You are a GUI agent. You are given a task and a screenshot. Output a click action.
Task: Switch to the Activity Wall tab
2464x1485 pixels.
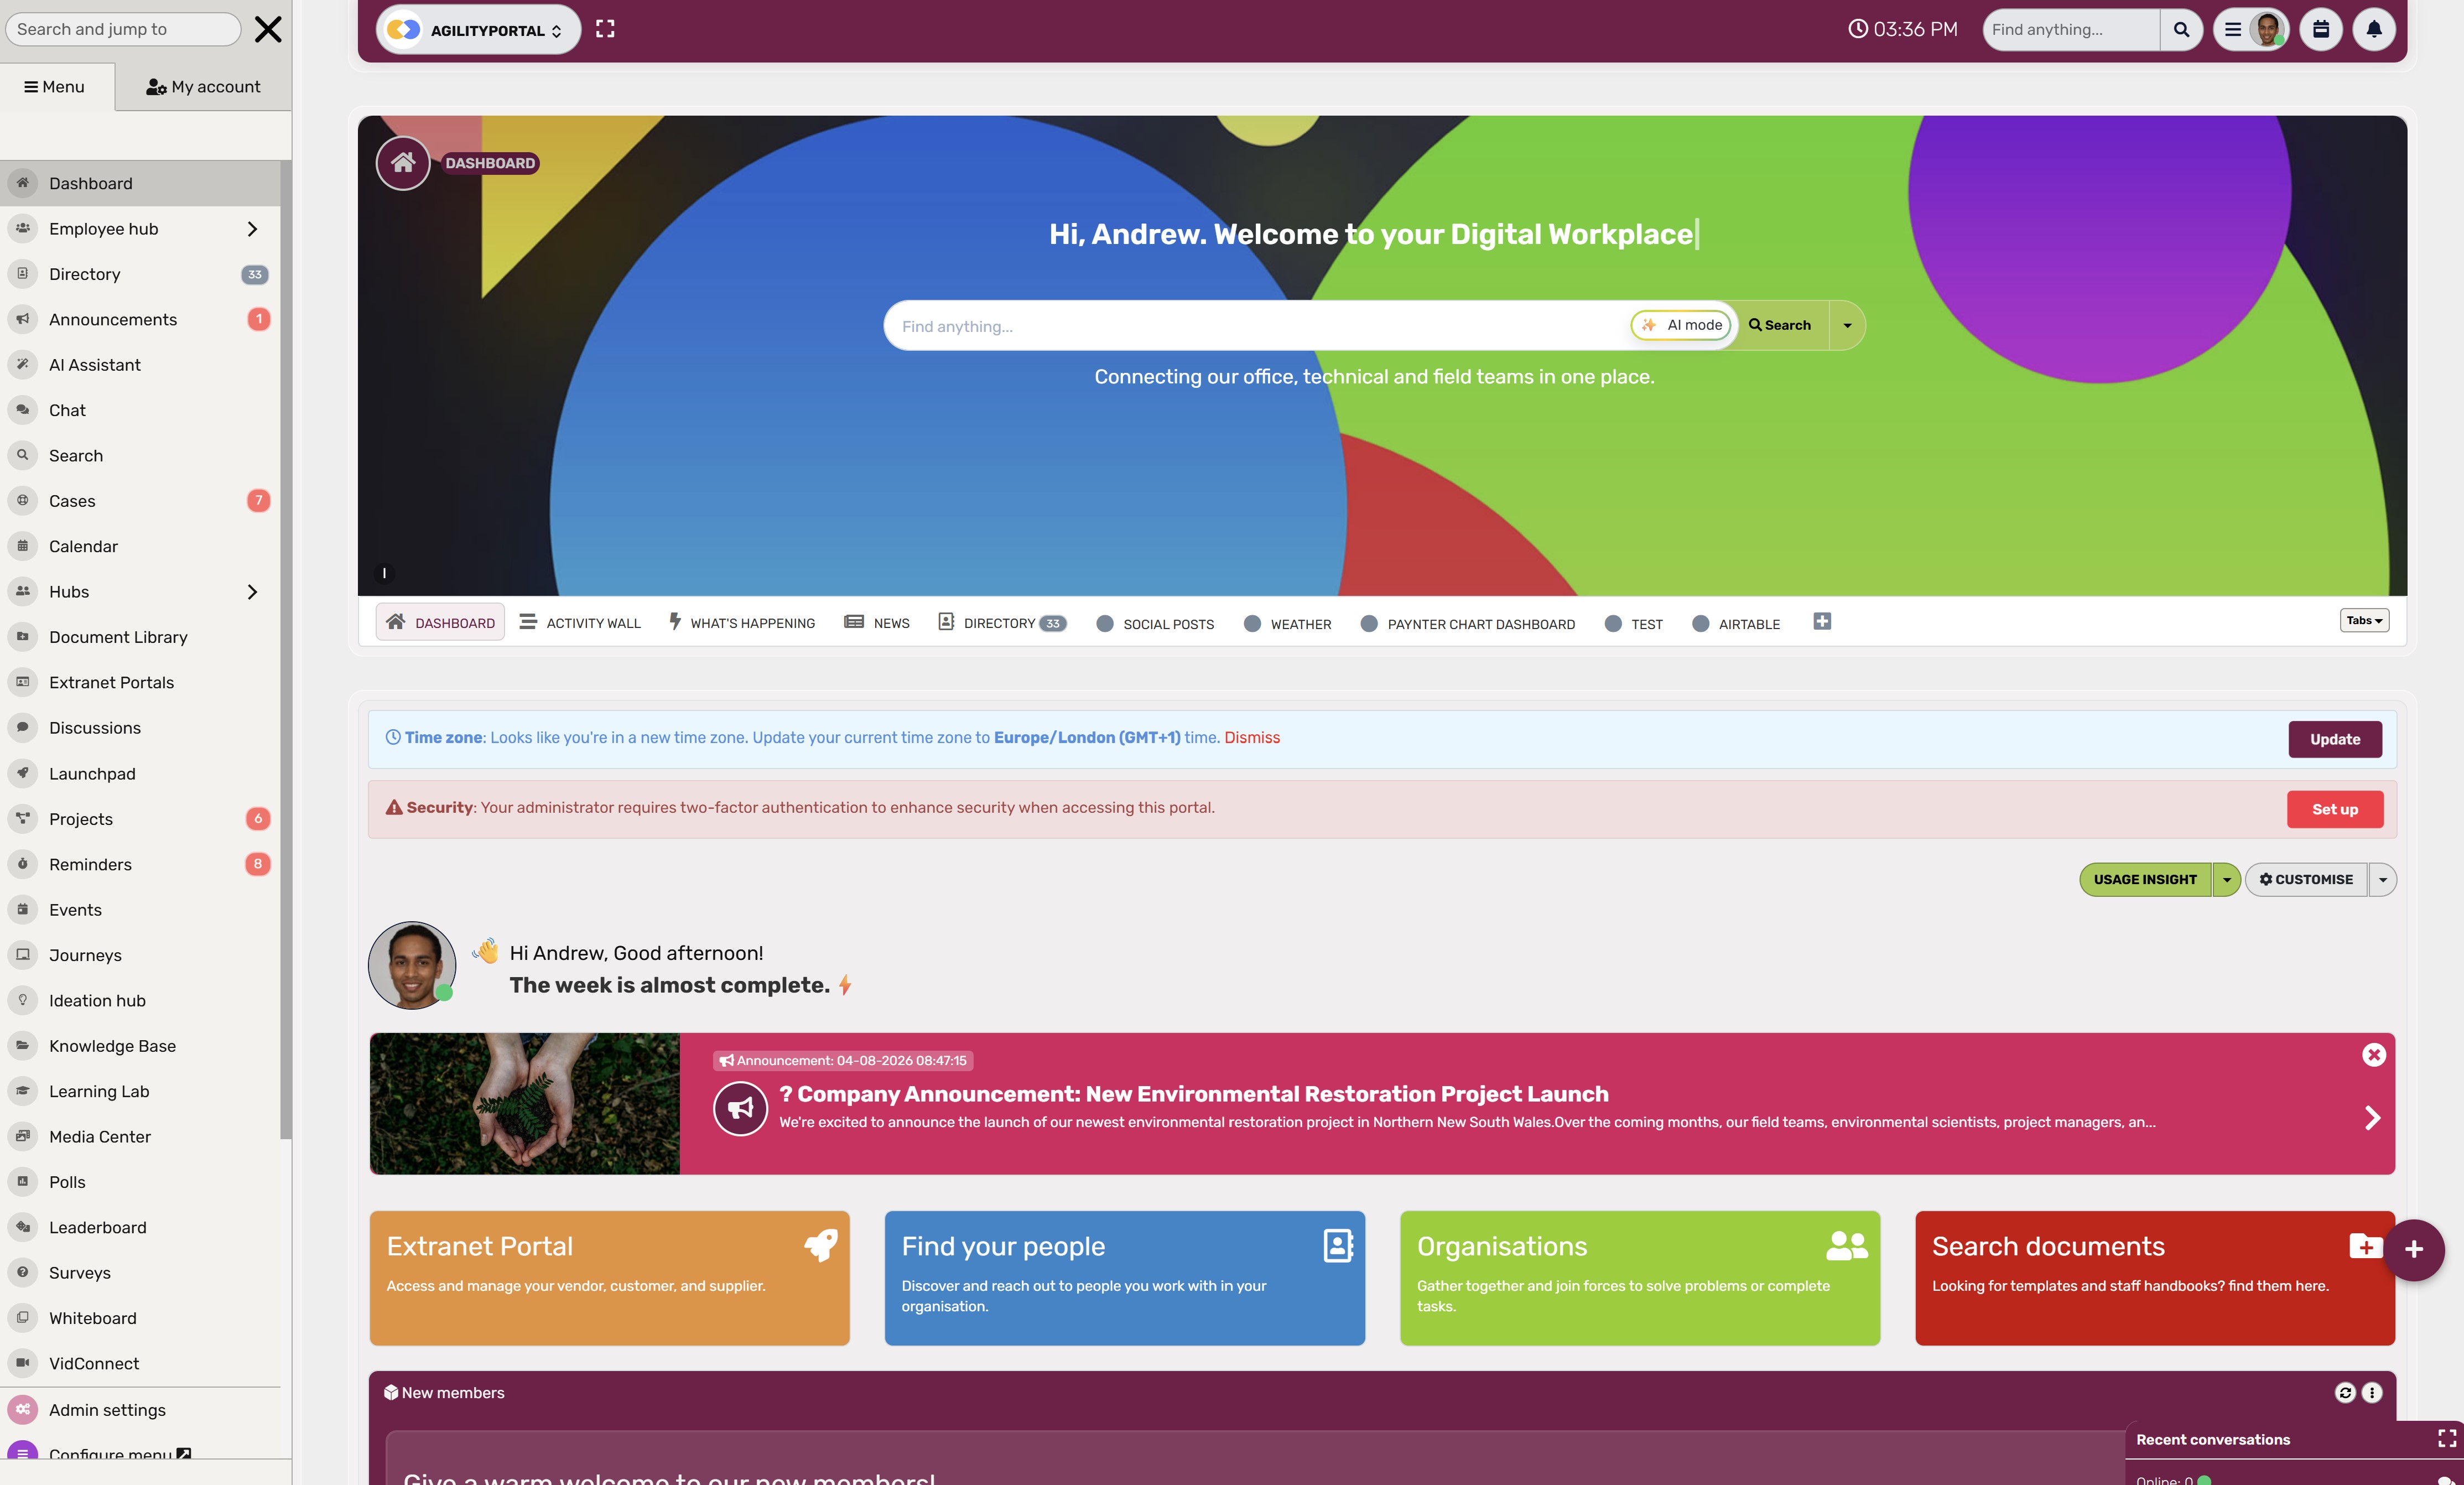click(x=580, y=622)
